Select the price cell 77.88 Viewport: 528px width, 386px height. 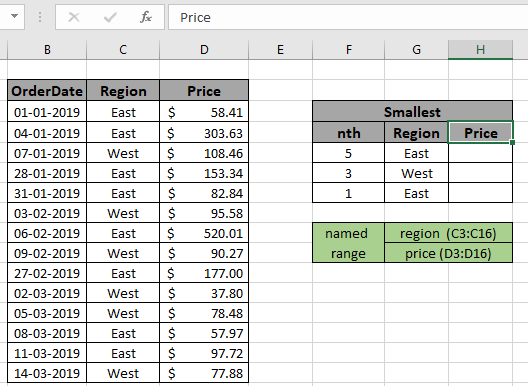(204, 373)
